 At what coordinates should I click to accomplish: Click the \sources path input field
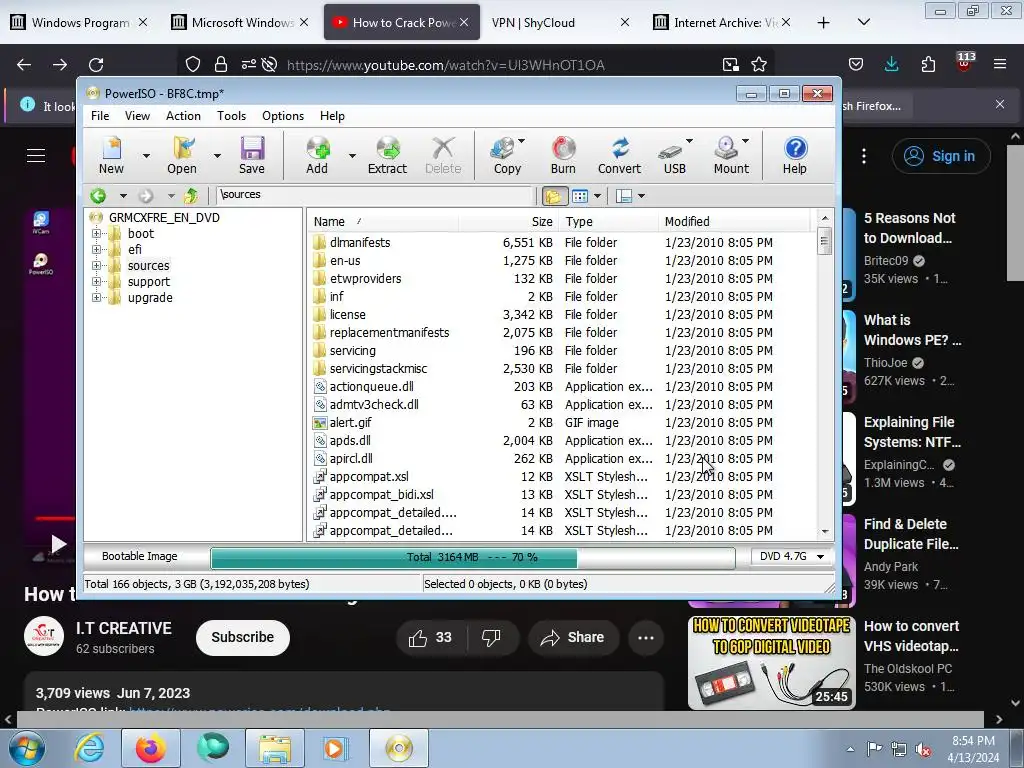[x=375, y=195]
